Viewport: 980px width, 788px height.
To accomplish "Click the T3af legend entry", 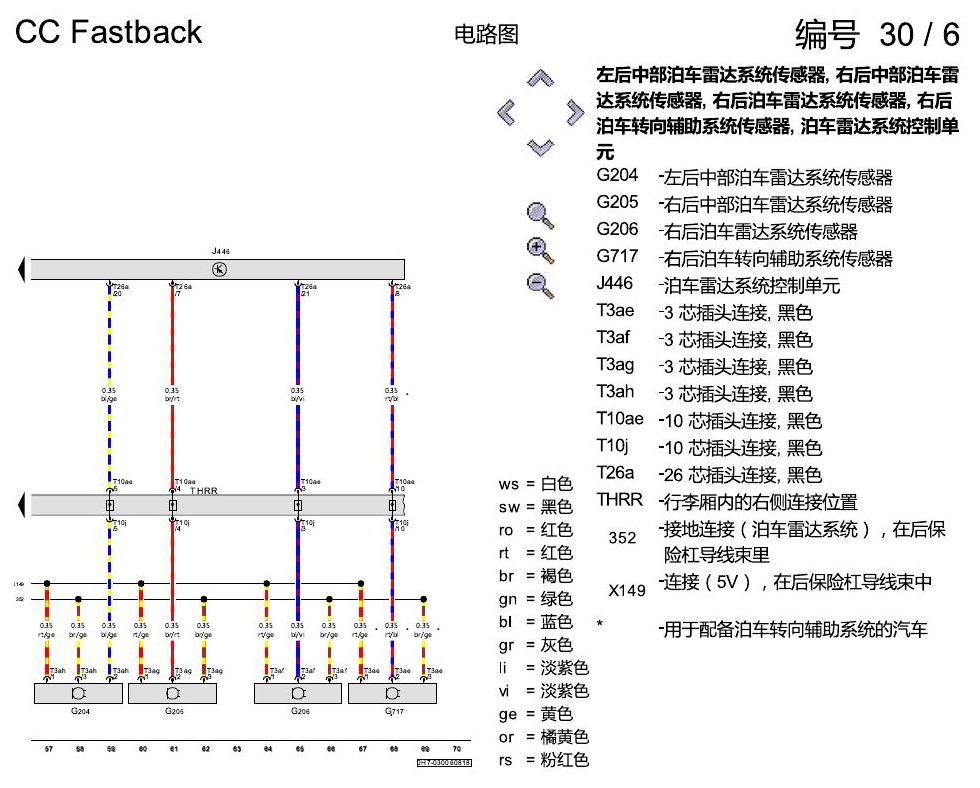I will click(704, 339).
